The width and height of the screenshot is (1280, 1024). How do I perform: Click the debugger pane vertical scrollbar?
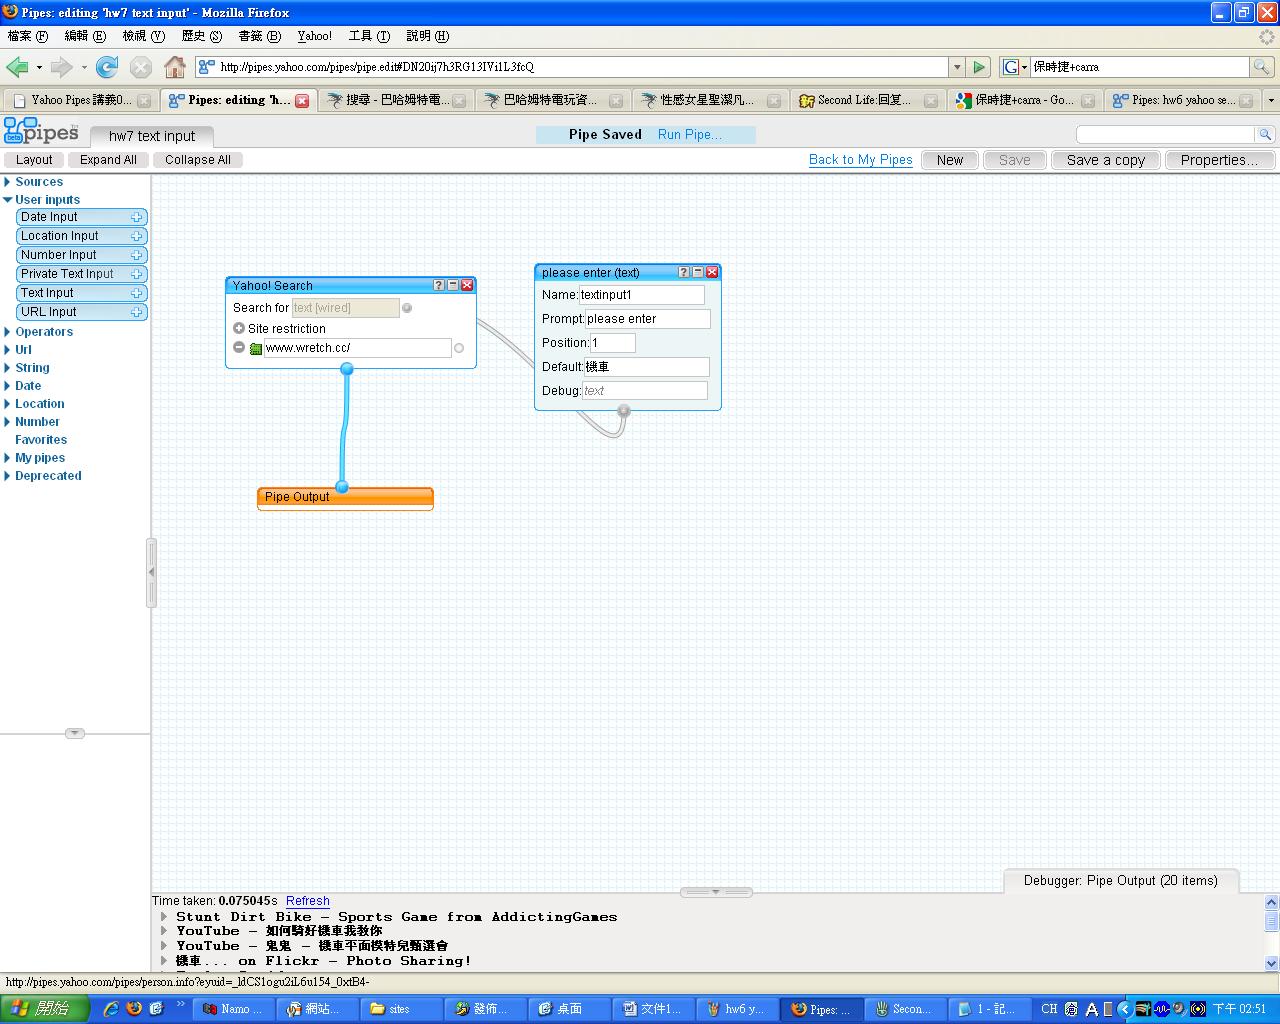pyautogui.click(x=1272, y=932)
